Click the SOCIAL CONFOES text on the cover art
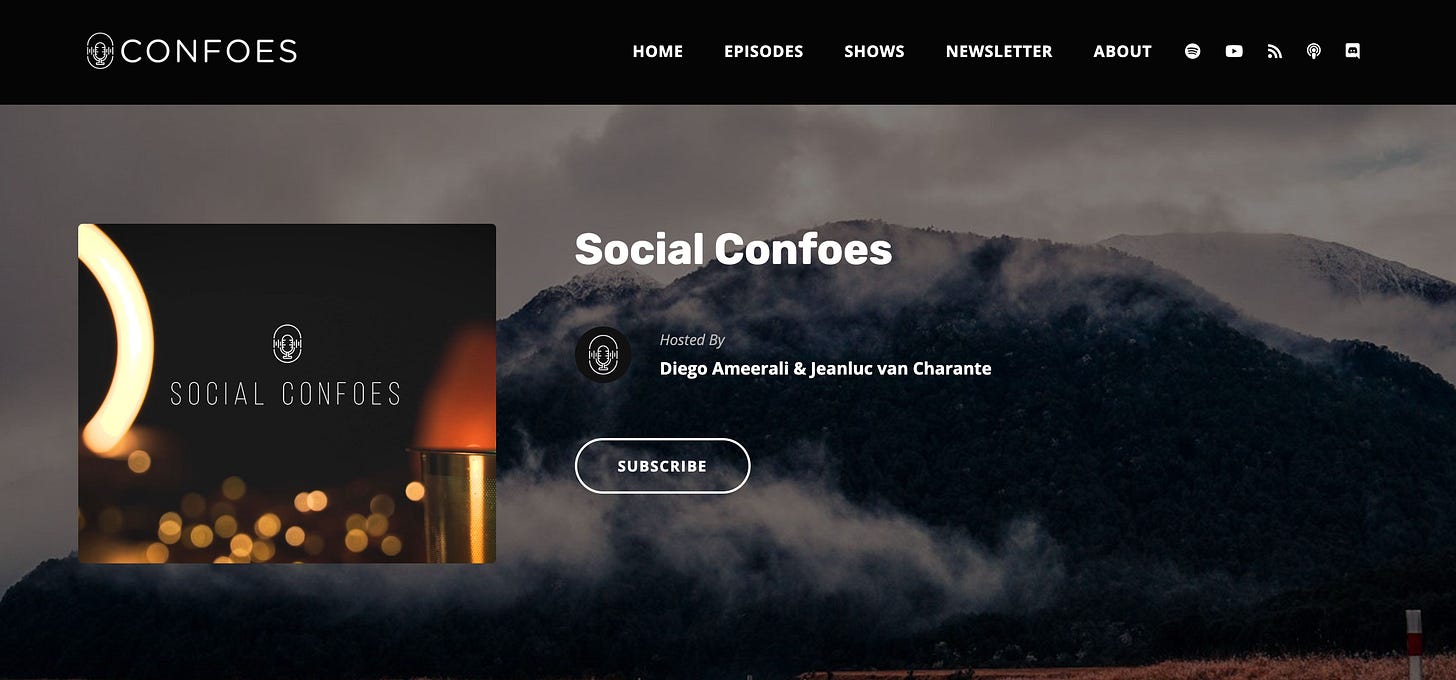This screenshot has height=680, width=1456. click(286, 394)
